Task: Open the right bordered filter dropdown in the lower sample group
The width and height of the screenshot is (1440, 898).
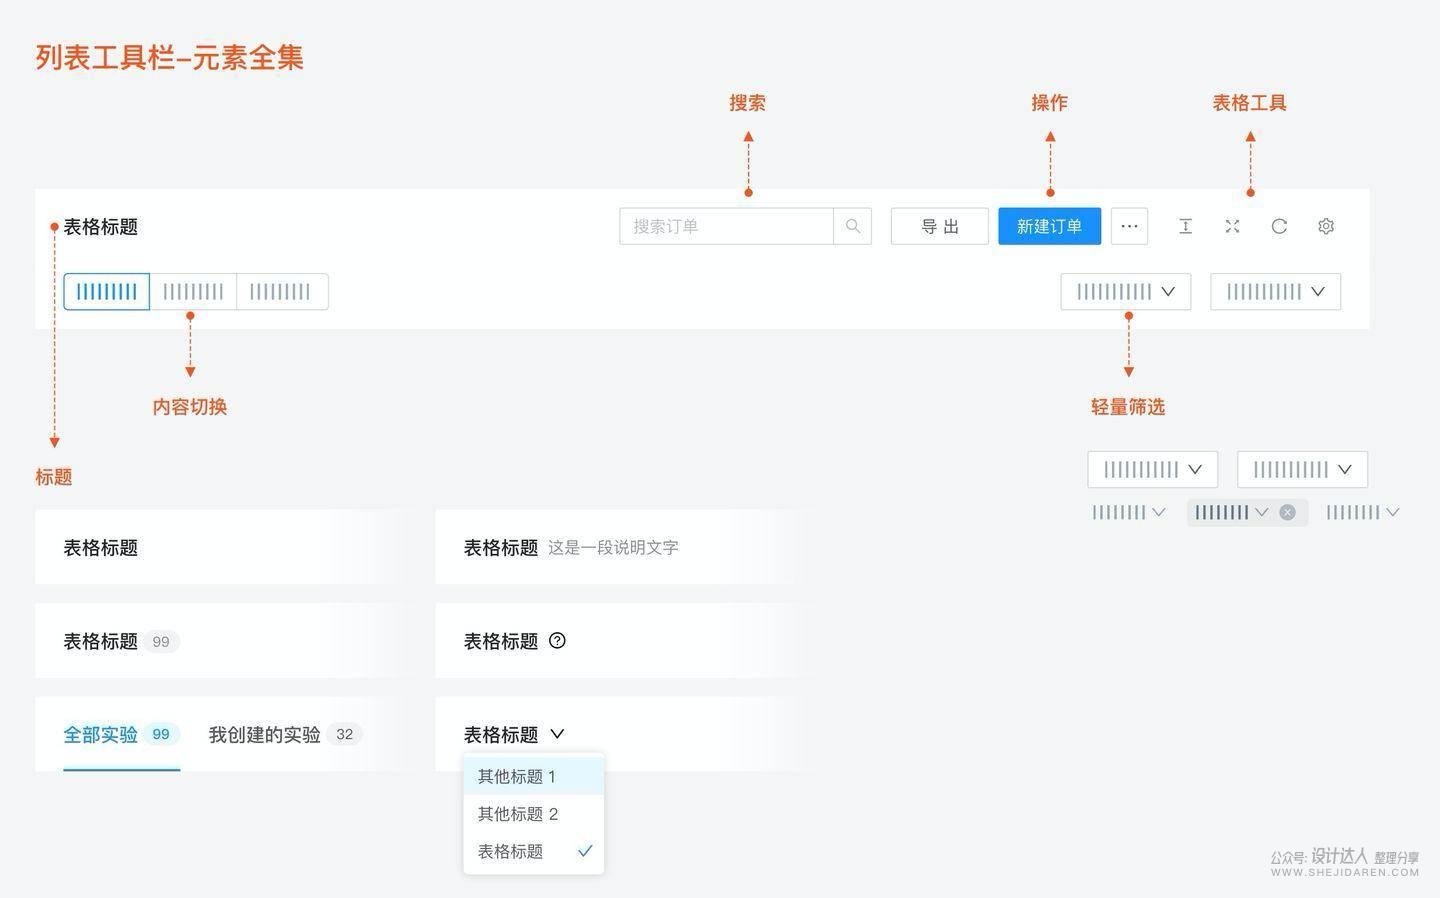Action: coord(1302,469)
